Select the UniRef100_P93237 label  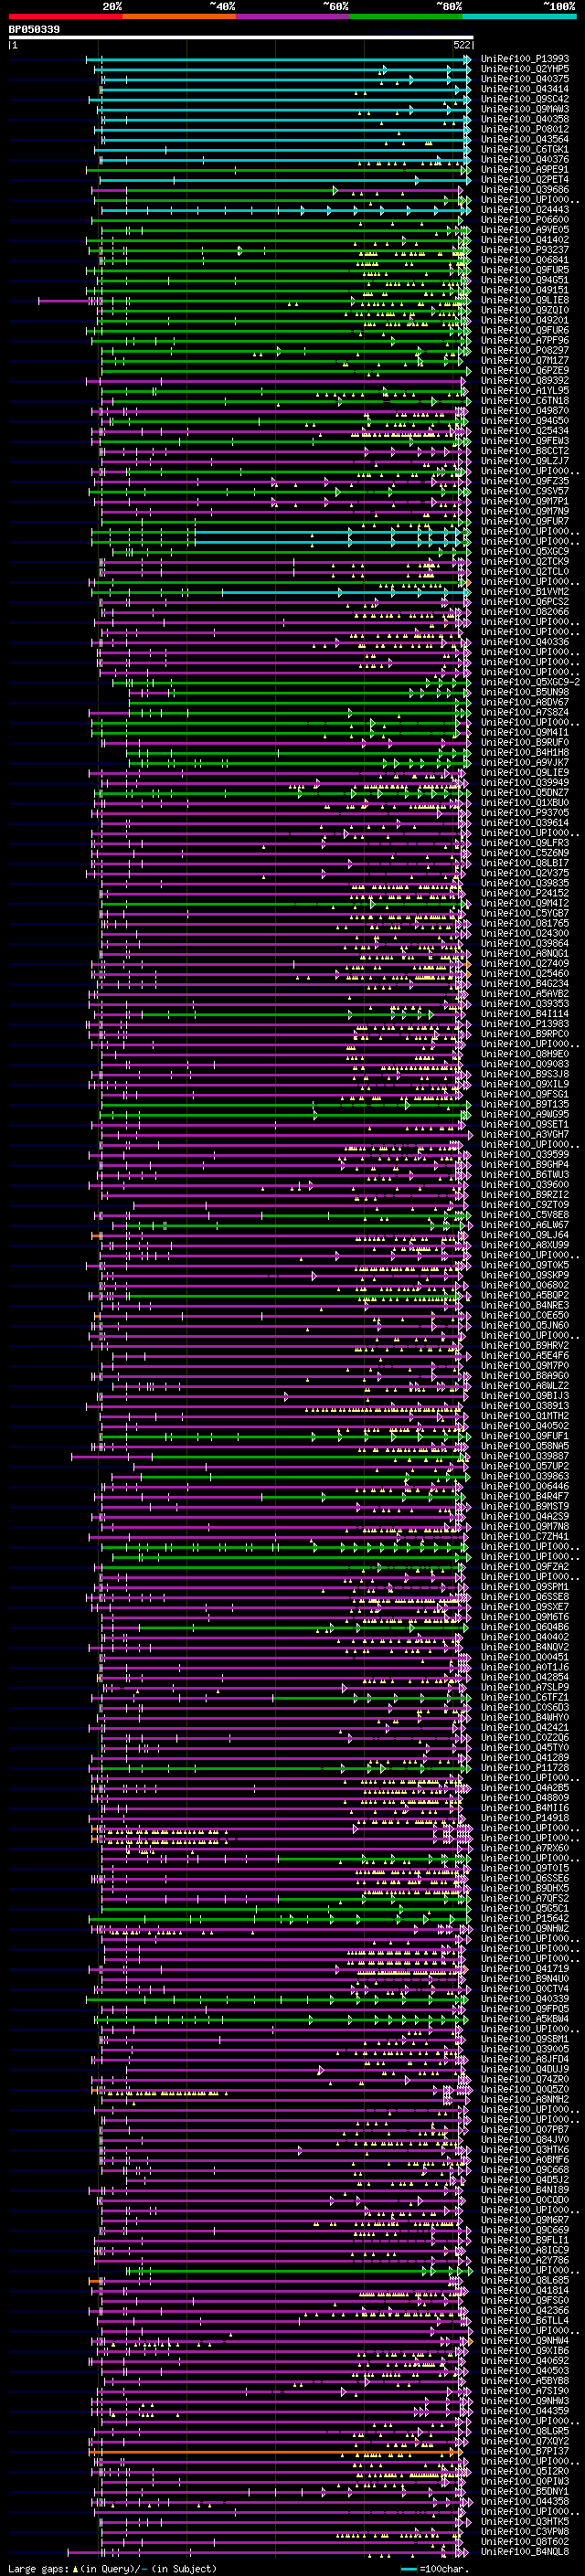(x=525, y=250)
